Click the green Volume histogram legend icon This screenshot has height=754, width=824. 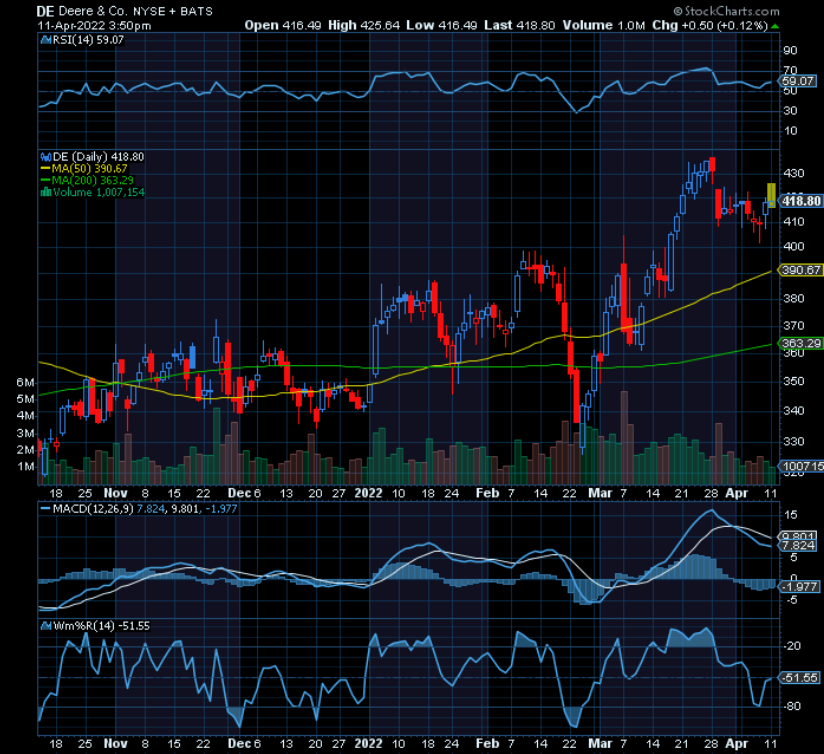(46, 190)
